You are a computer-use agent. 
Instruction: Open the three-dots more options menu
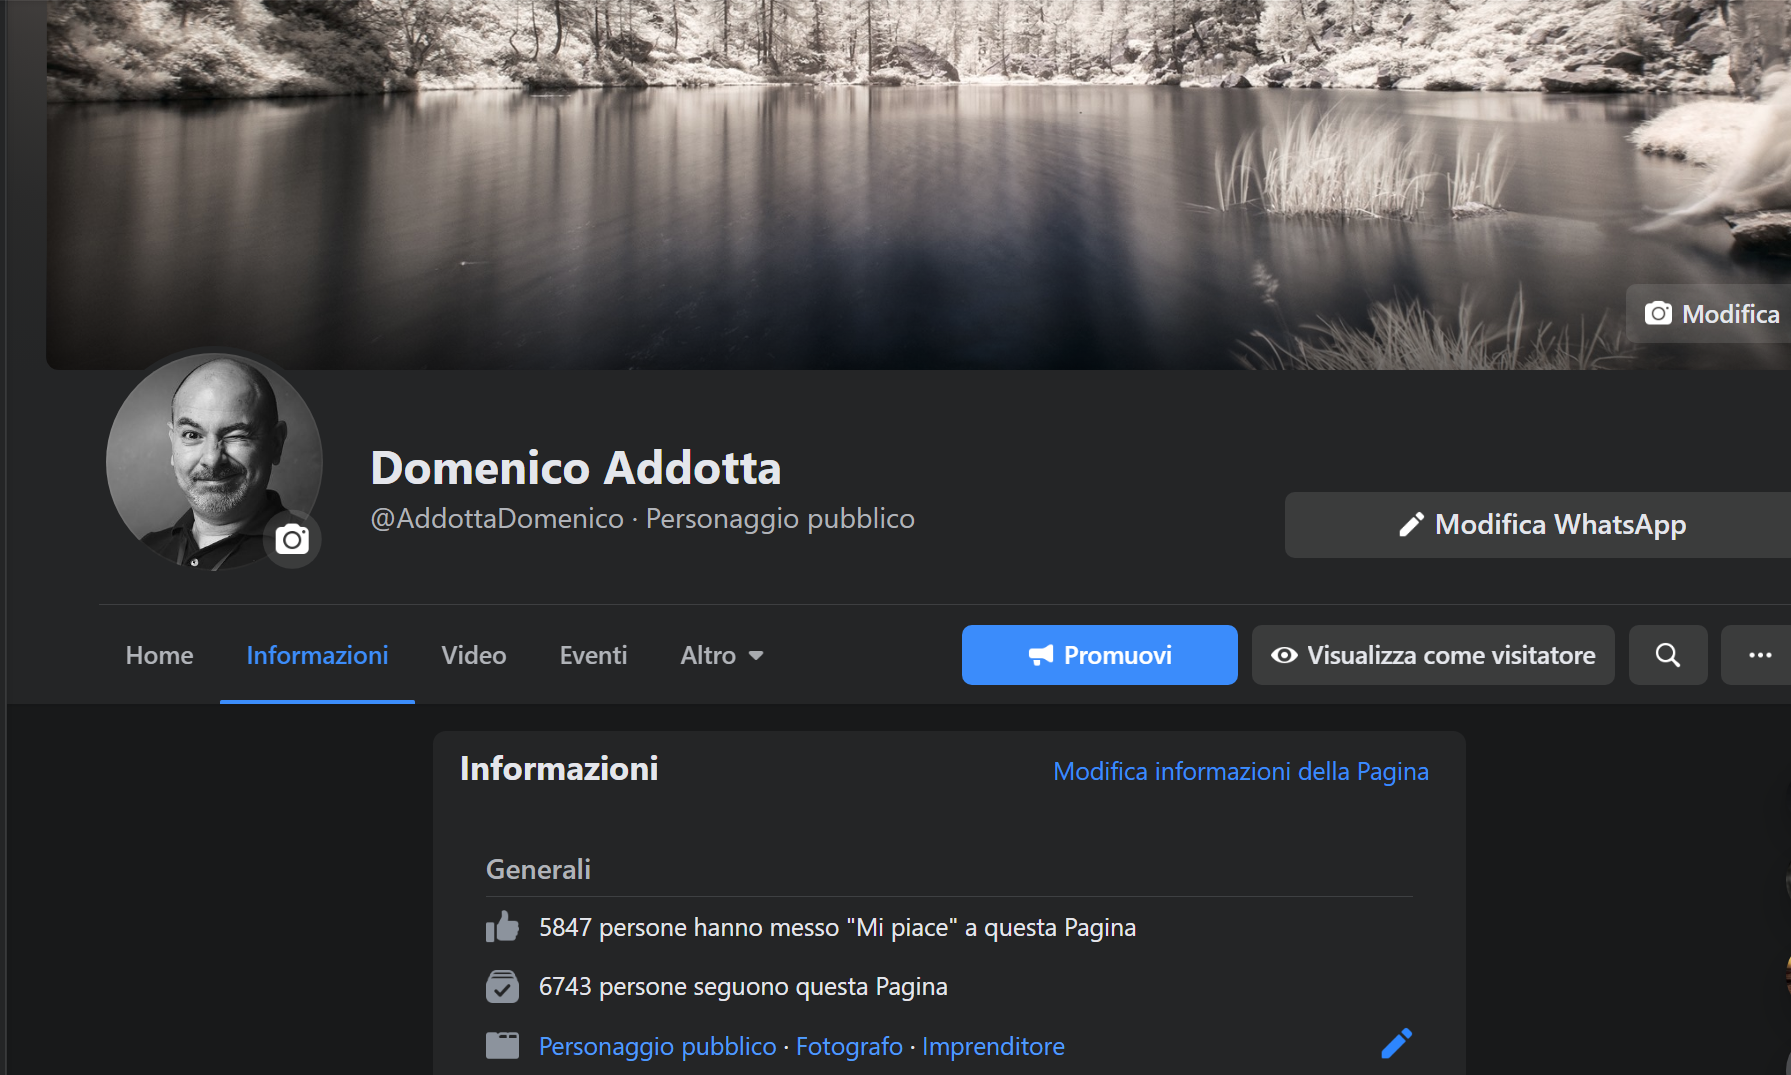1758,655
